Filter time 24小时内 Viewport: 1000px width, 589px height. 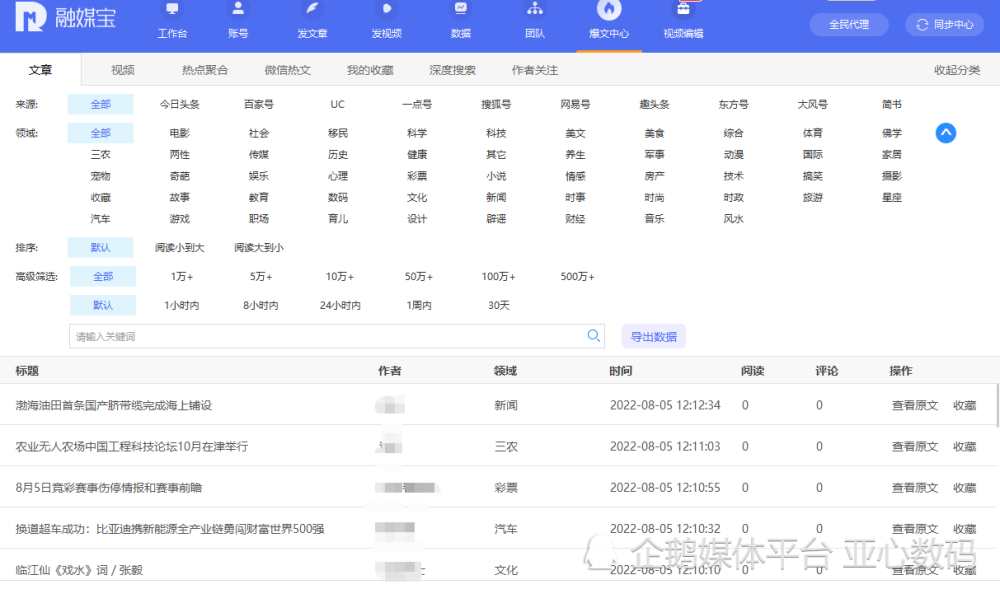click(340, 305)
